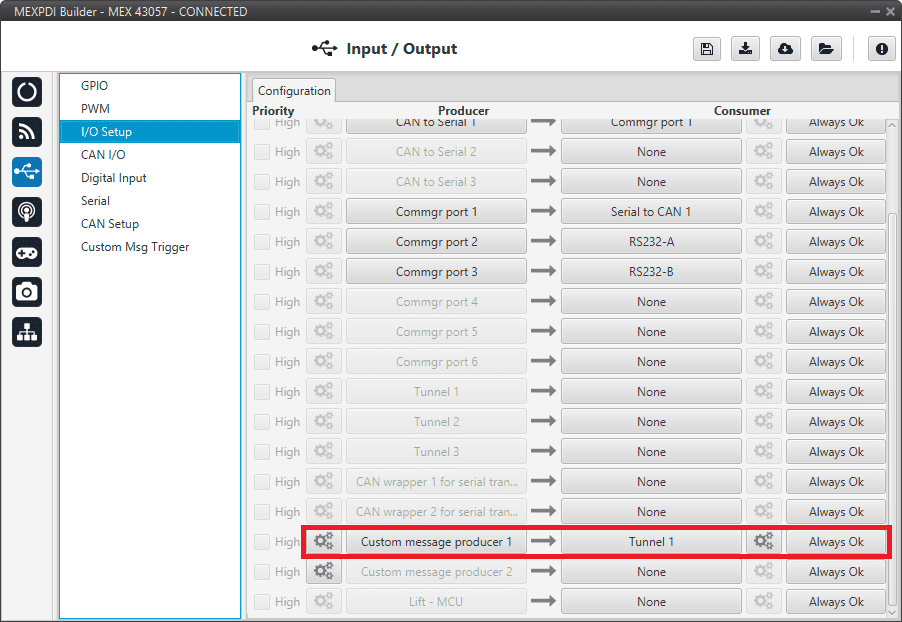Open the network hierarchy sidebar icon

coord(26,332)
